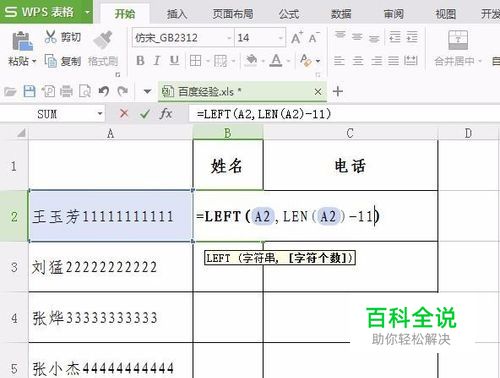Decrease indent in cell

pos(395,37)
